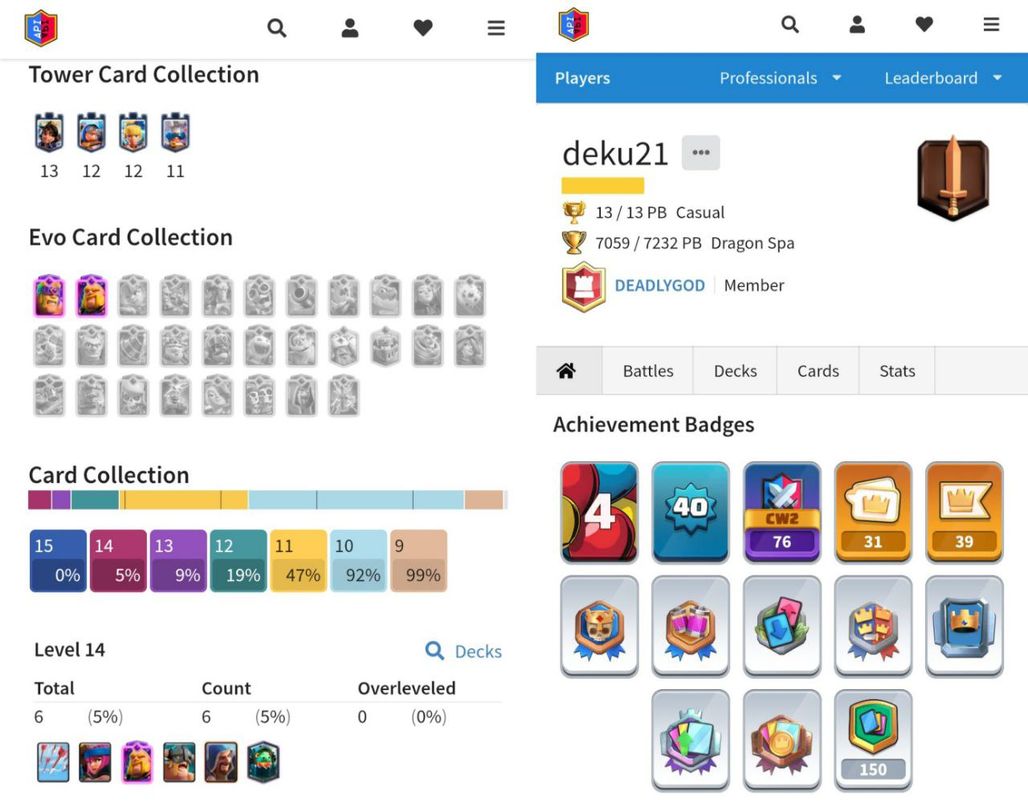
Task: Open the favorites heart icon in the right header
Action: [x=924, y=25]
